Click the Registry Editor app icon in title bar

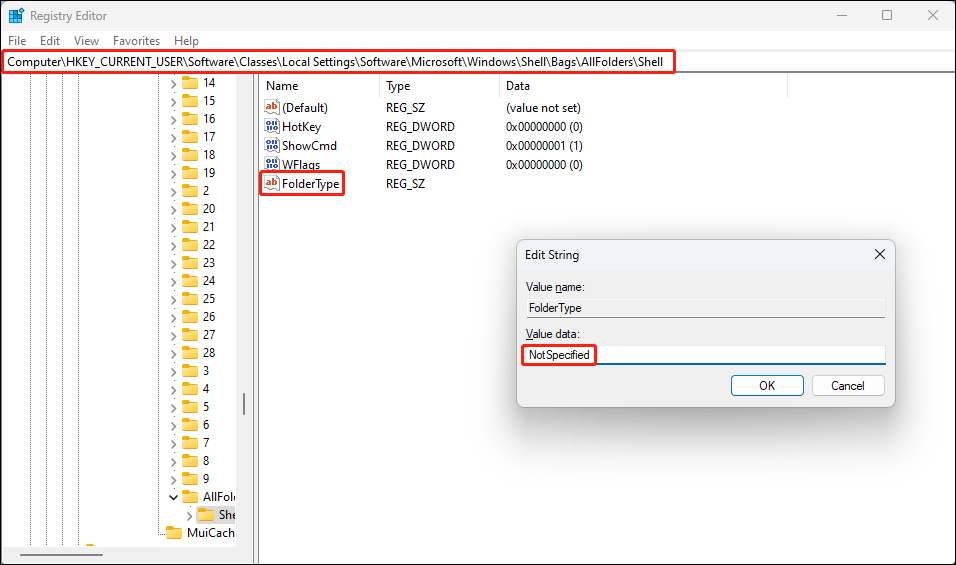tap(16, 15)
